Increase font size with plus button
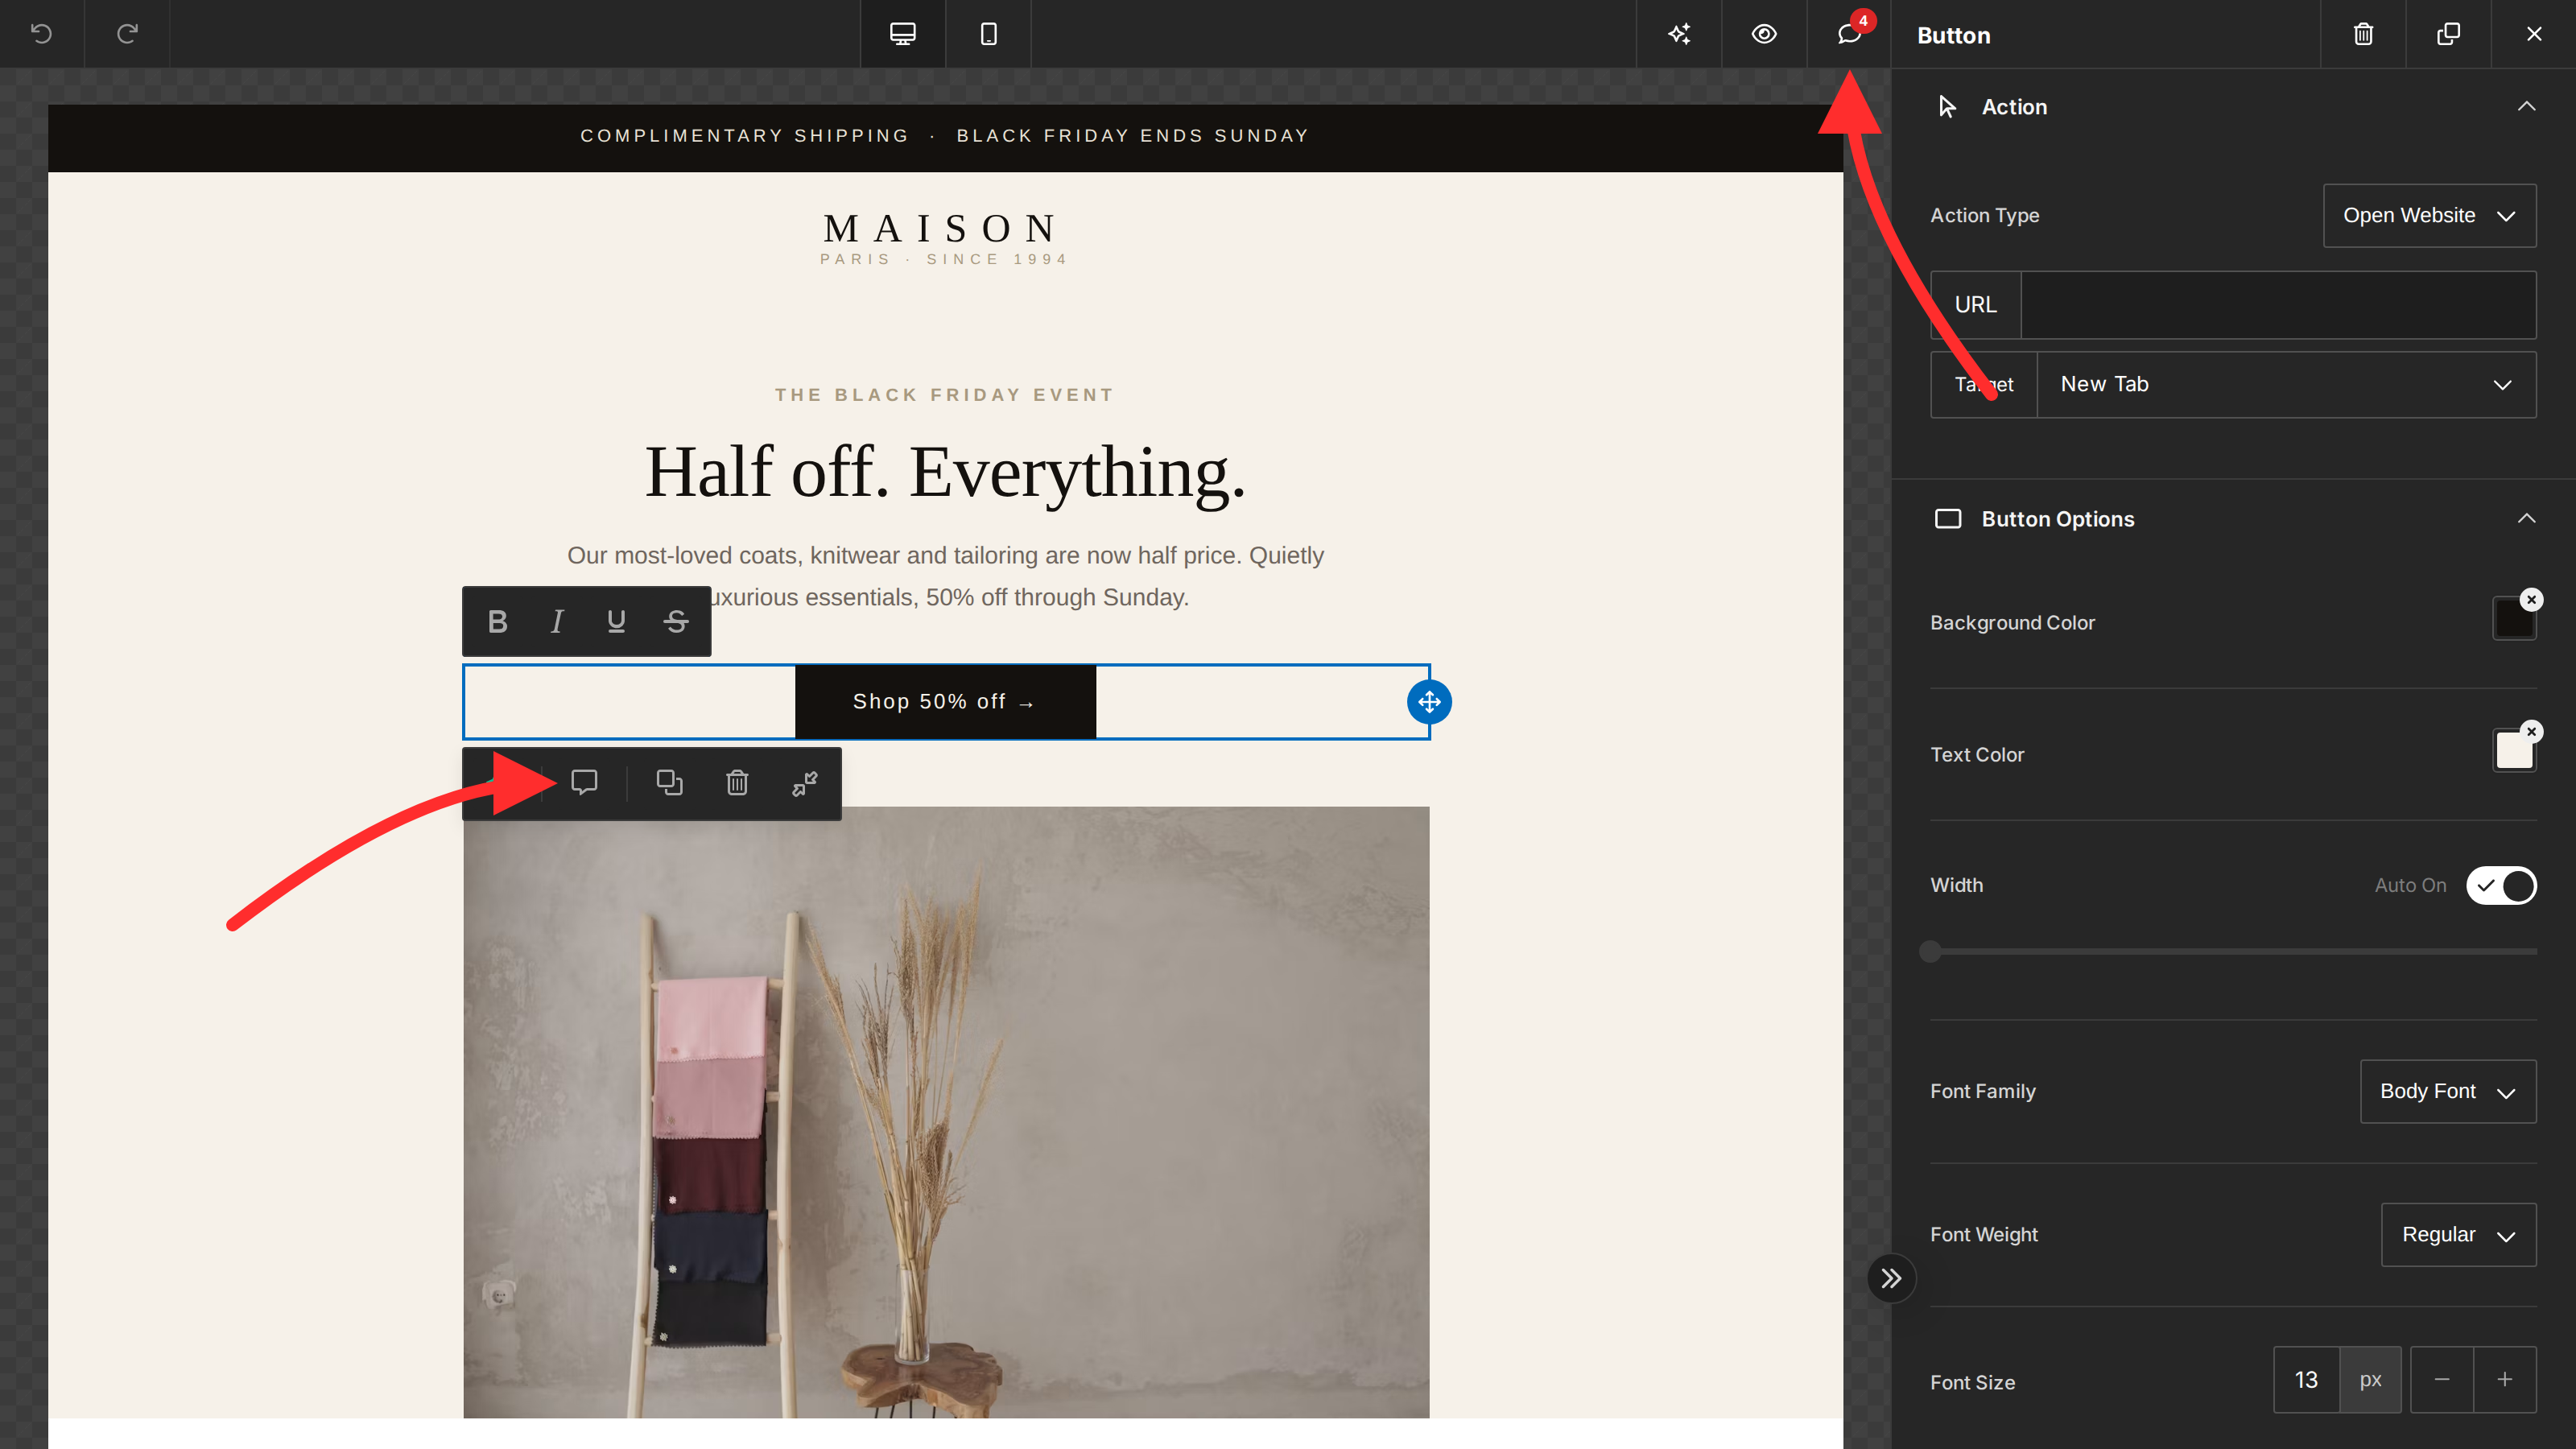 point(2504,1380)
